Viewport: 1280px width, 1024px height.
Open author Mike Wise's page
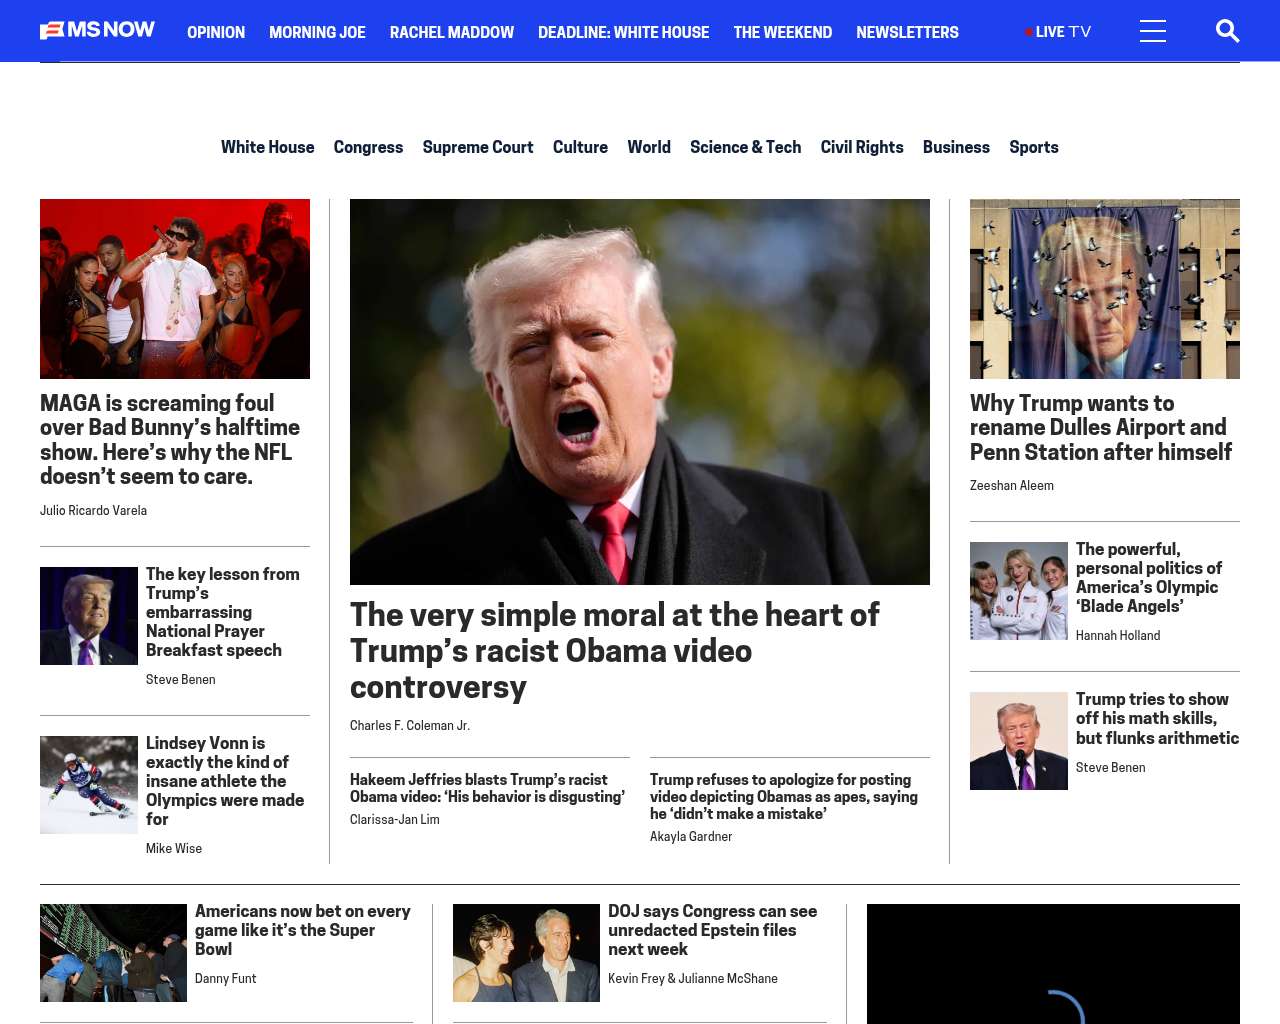point(174,848)
